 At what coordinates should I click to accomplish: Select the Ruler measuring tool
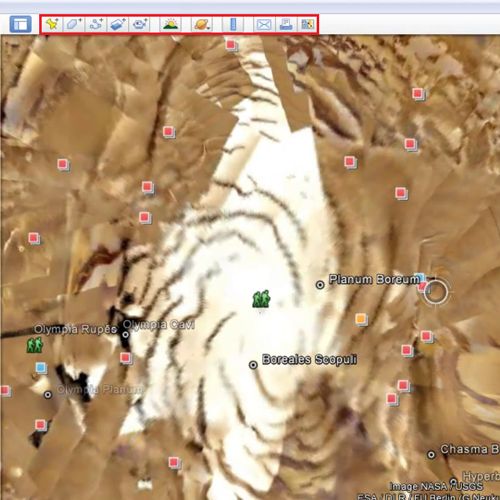(233, 24)
